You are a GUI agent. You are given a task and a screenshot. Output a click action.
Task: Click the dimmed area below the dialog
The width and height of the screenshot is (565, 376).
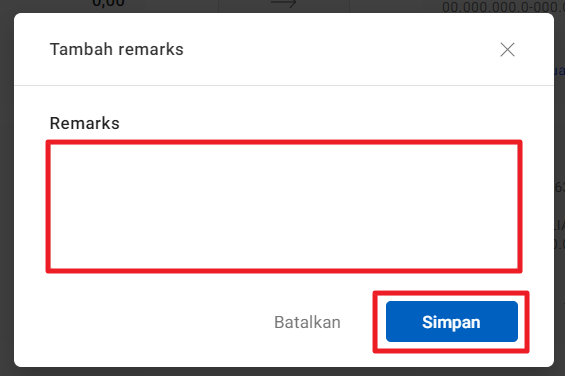click(x=282, y=372)
